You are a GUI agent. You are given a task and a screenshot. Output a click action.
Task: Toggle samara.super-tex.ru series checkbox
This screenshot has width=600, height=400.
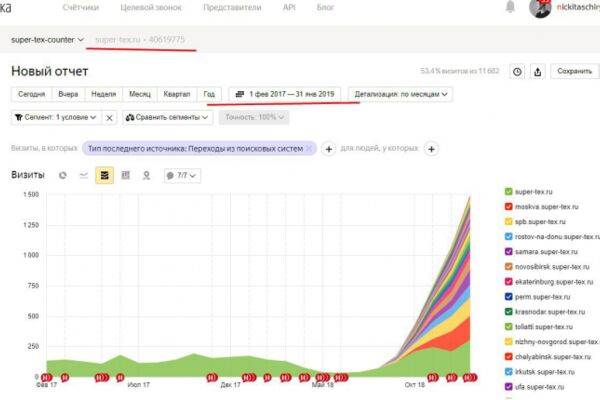(x=508, y=251)
